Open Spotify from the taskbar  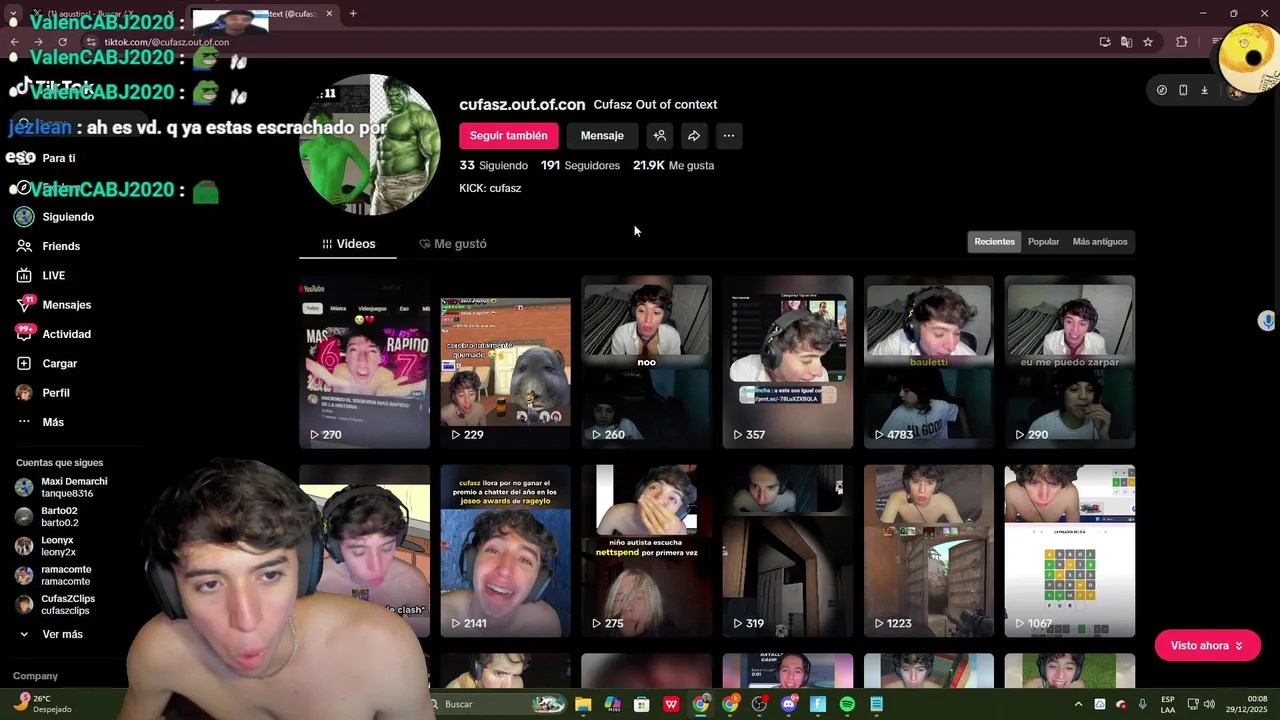click(847, 705)
